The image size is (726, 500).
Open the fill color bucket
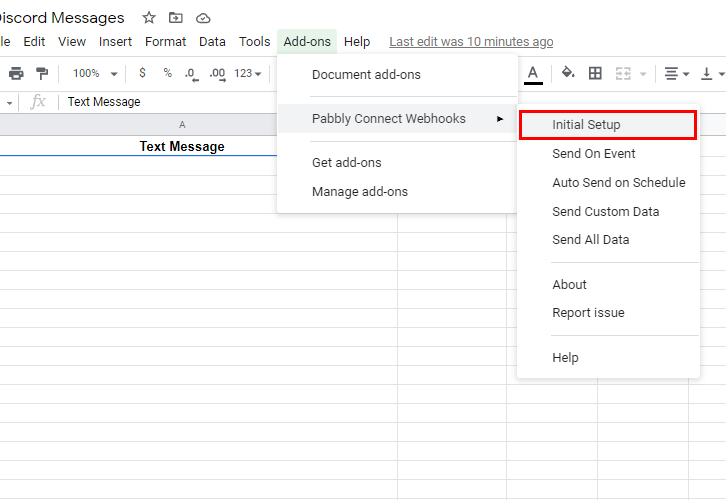(x=568, y=73)
